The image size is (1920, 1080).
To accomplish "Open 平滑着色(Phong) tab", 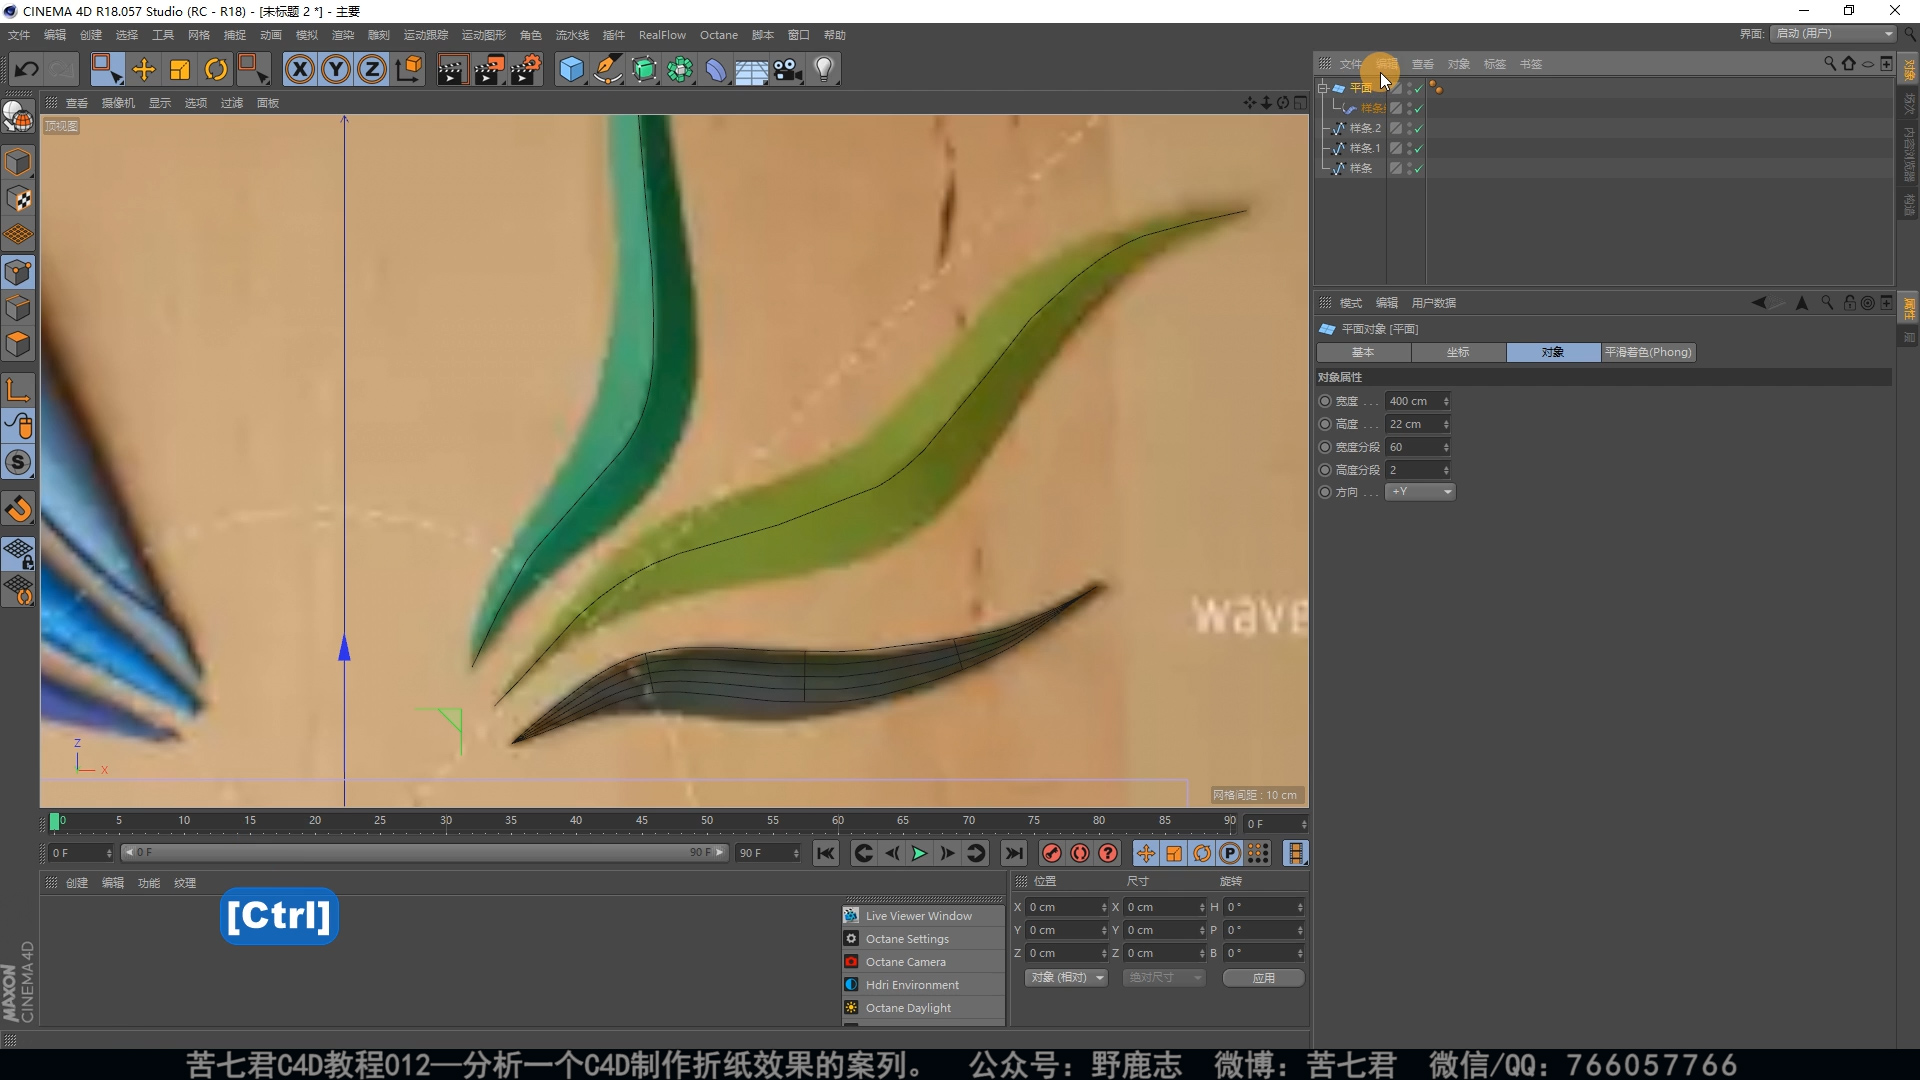I will (1648, 352).
